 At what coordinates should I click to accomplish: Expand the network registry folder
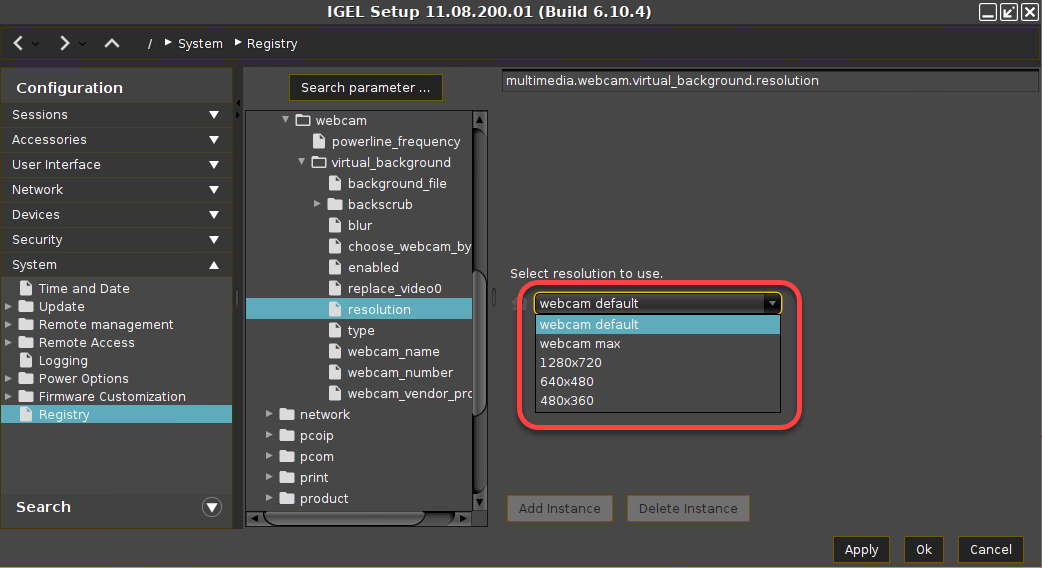coord(270,414)
